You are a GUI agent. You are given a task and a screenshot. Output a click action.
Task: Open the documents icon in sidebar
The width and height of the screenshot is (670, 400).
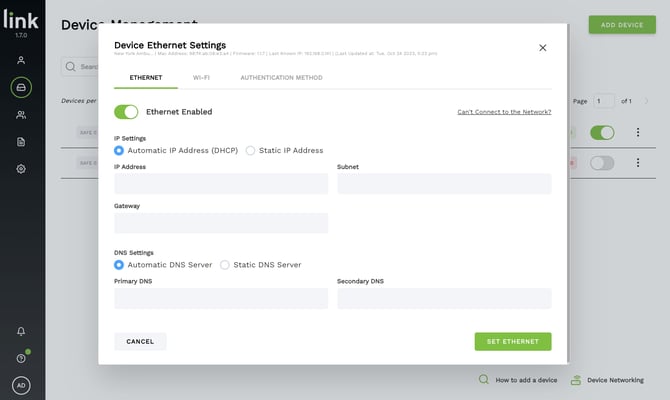(21, 142)
